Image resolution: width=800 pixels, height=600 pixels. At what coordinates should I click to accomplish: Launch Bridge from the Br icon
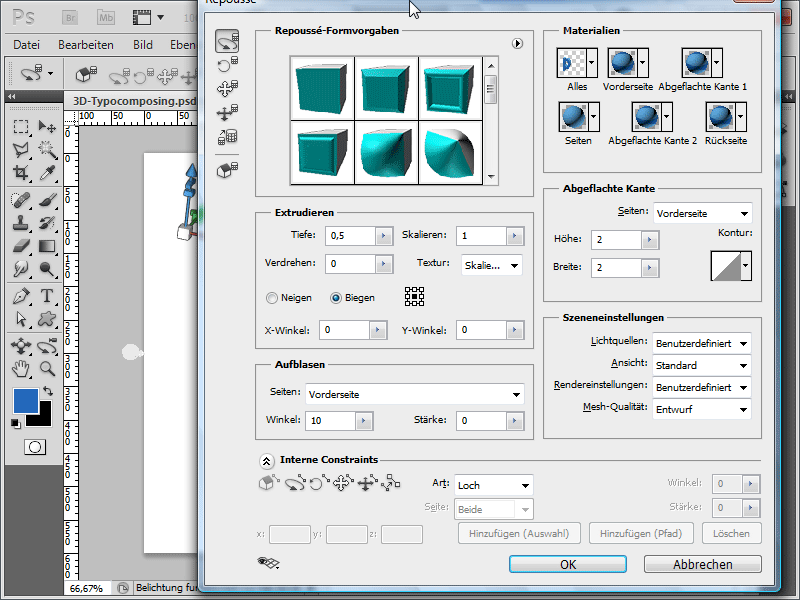[x=70, y=18]
